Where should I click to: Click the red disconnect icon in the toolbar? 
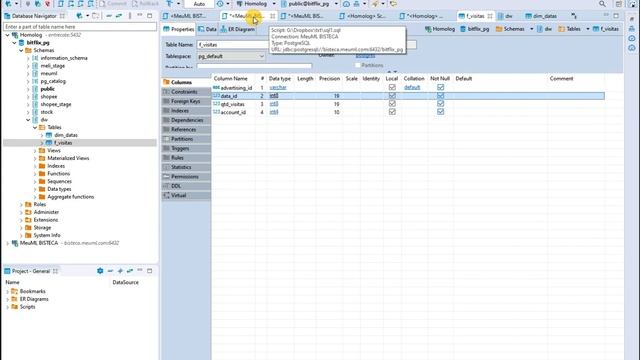[47, 4]
